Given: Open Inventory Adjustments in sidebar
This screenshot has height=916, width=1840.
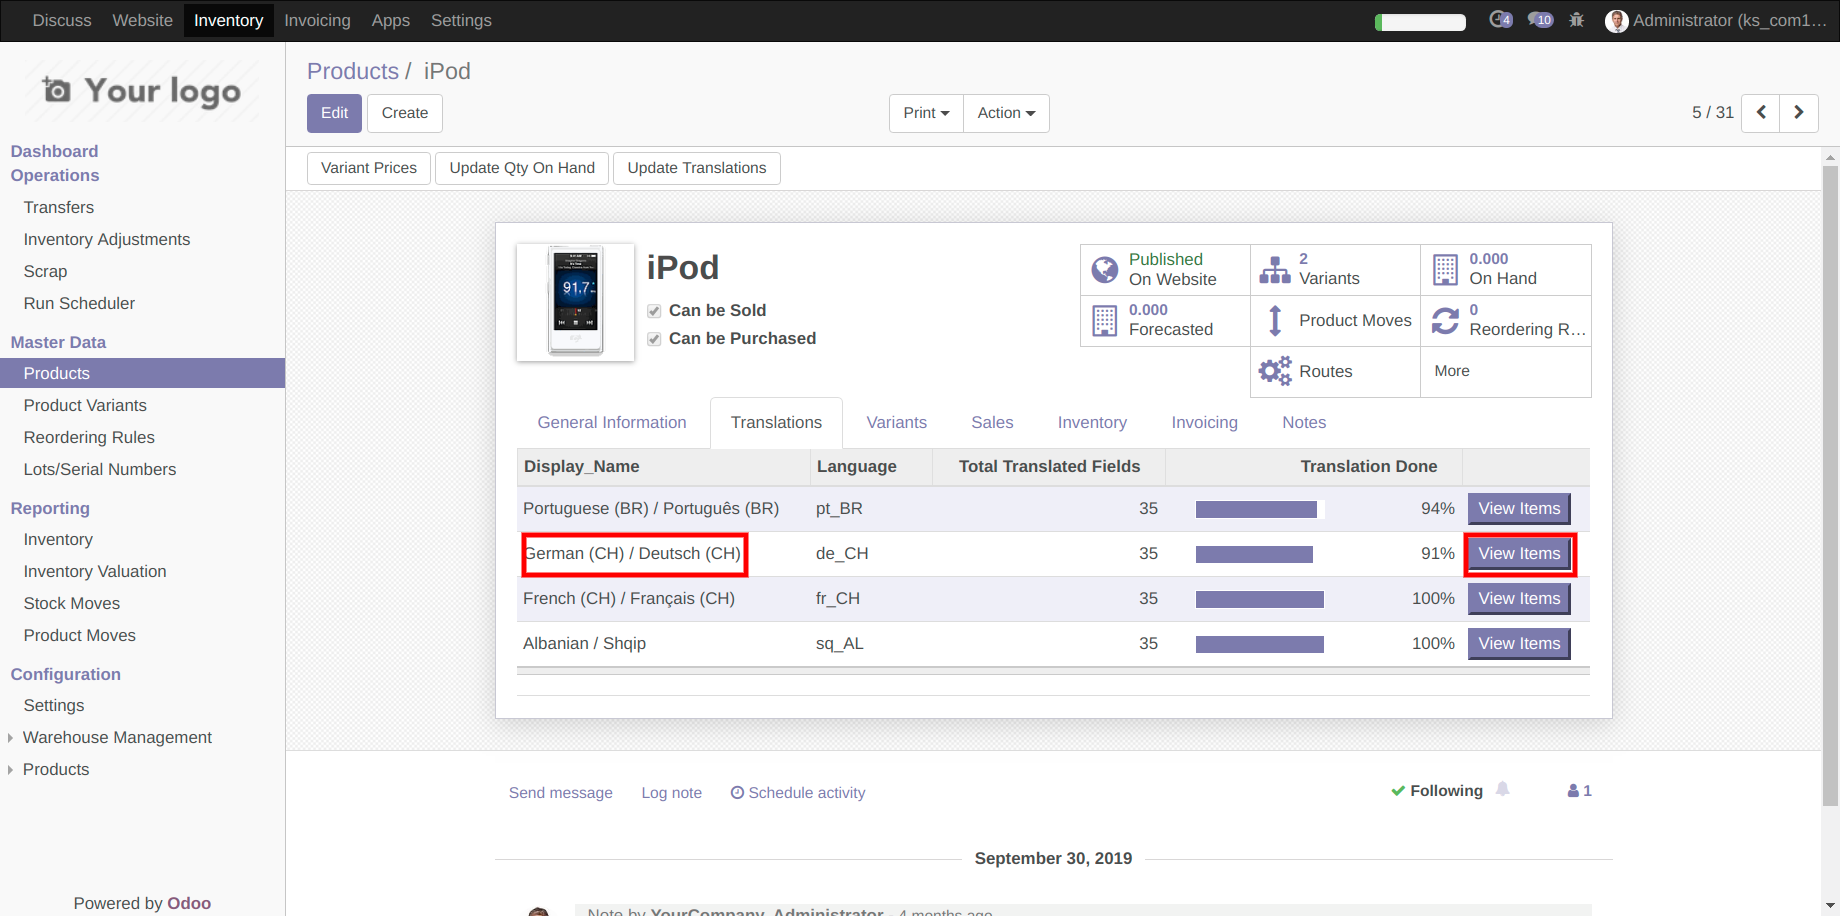Looking at the screenshot, I should tap(107, 239).
